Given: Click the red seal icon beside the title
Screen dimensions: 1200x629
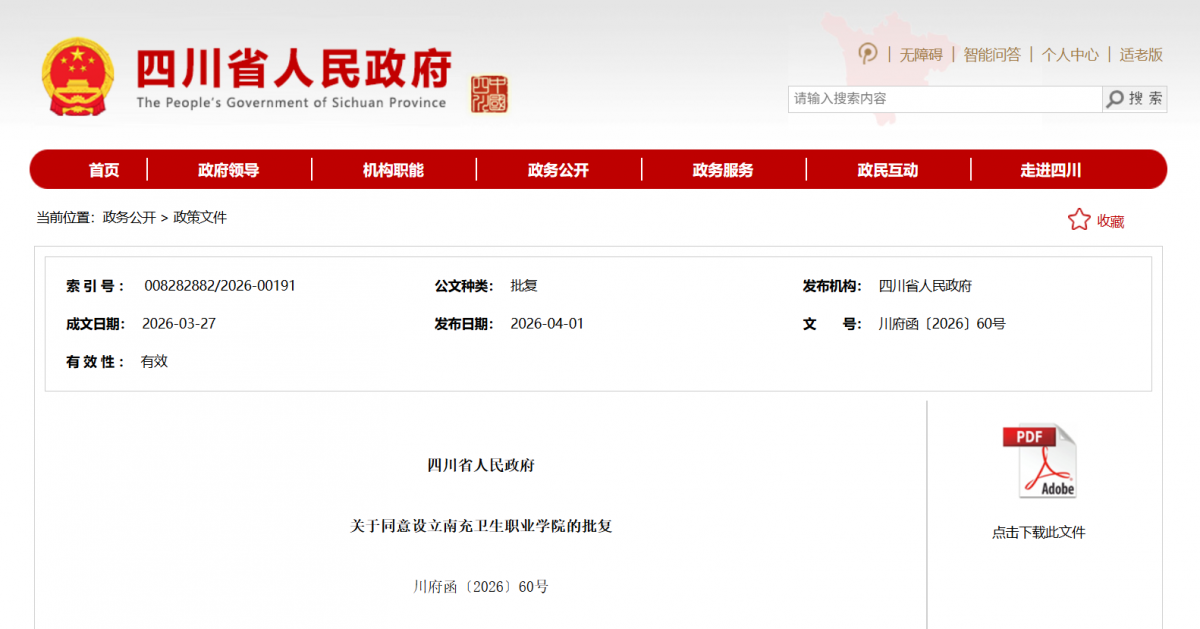Looking at the screenshot, I should click(489, 94).
